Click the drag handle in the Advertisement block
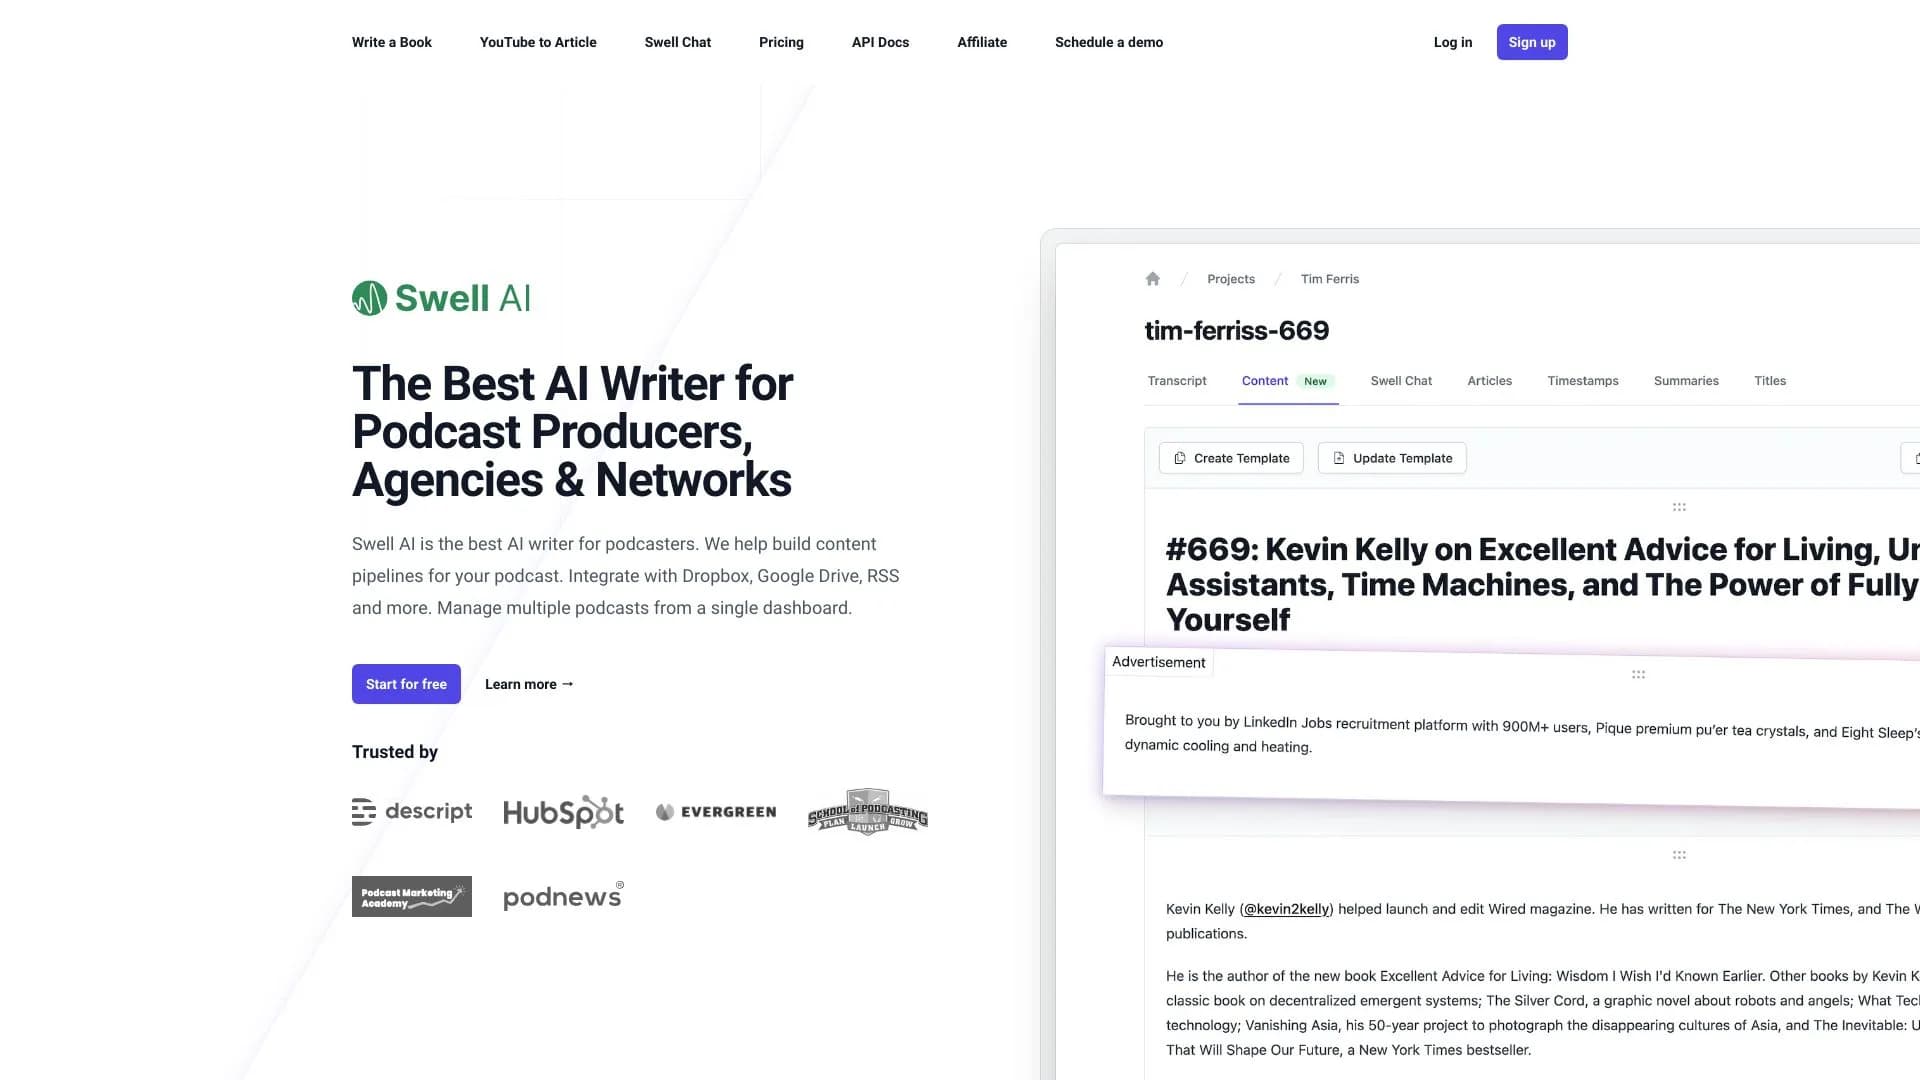The width and height of the screenshot is (1920, 1080). (1638, 675)
